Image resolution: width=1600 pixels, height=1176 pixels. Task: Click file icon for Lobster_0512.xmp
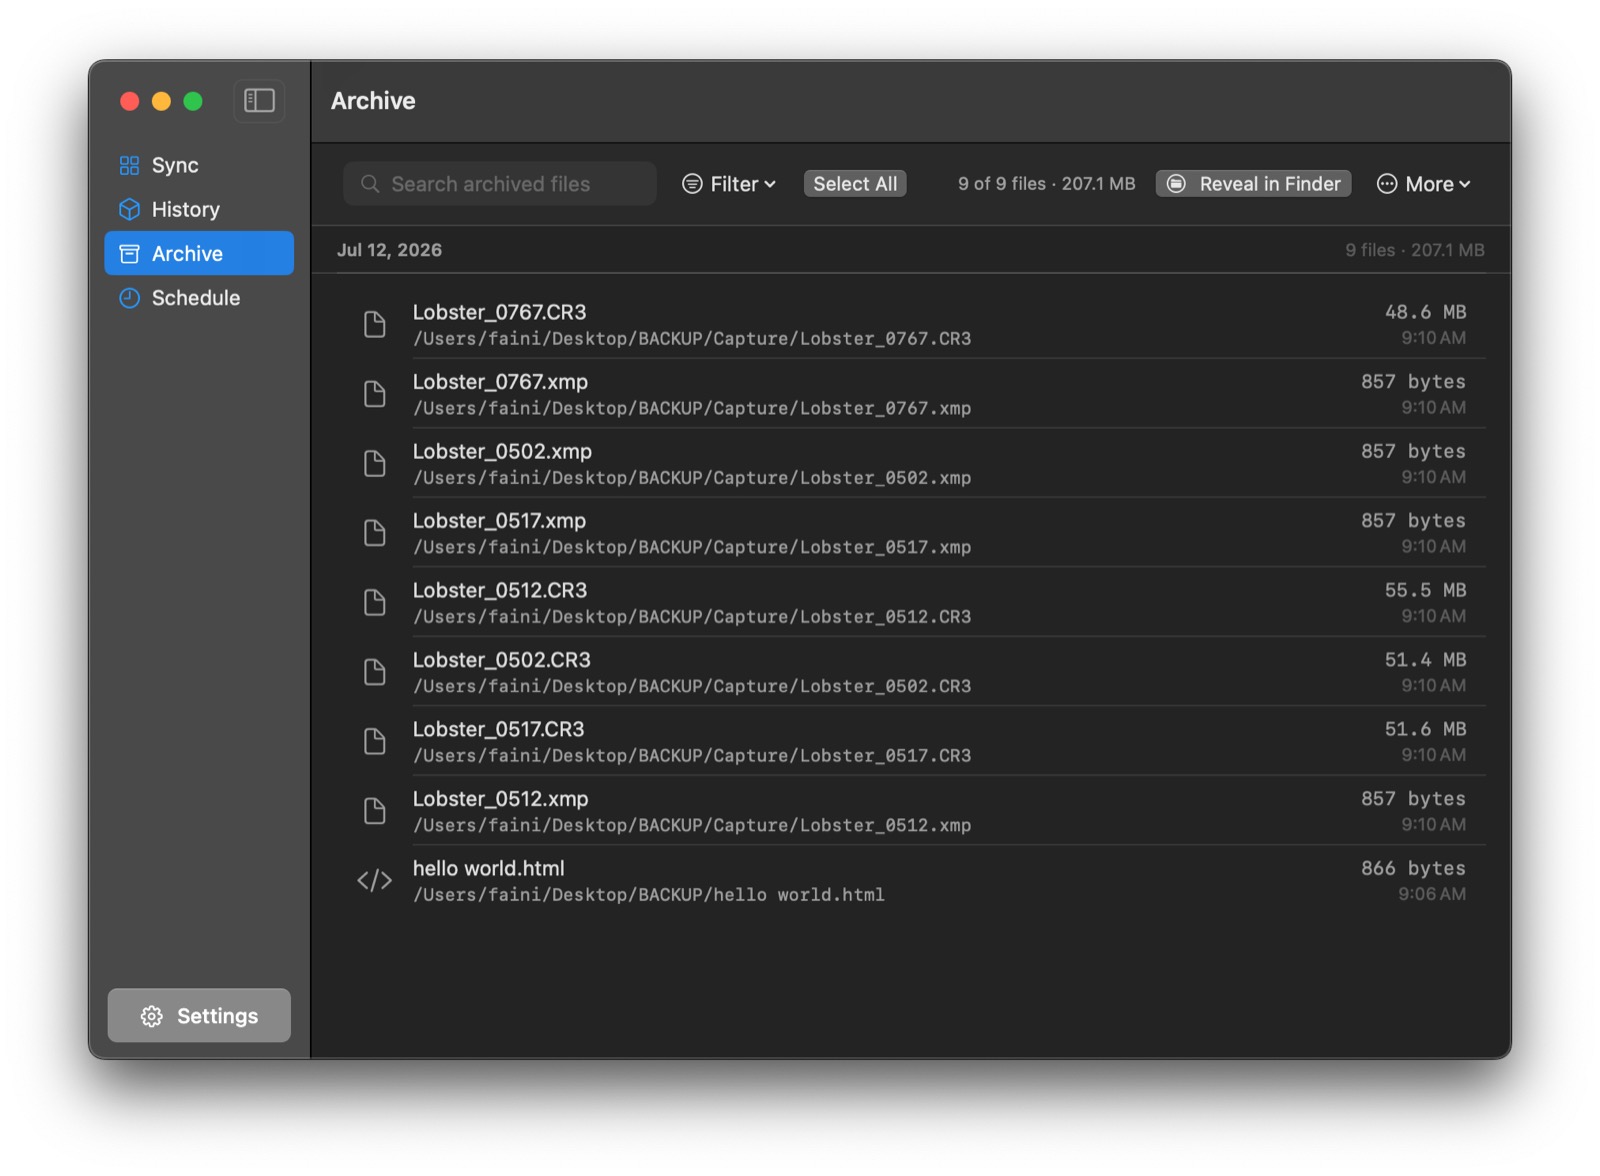tap(374, 811)
